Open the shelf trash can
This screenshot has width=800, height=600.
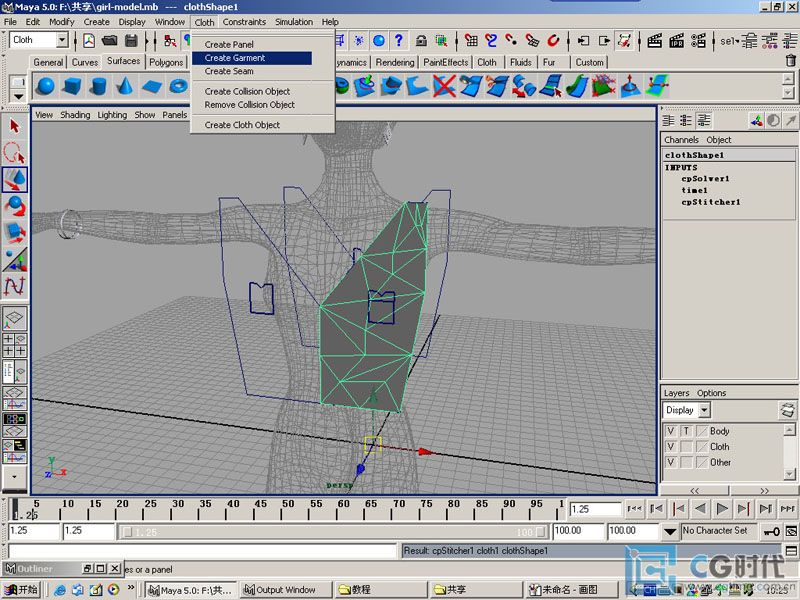[x=791, y=61]
